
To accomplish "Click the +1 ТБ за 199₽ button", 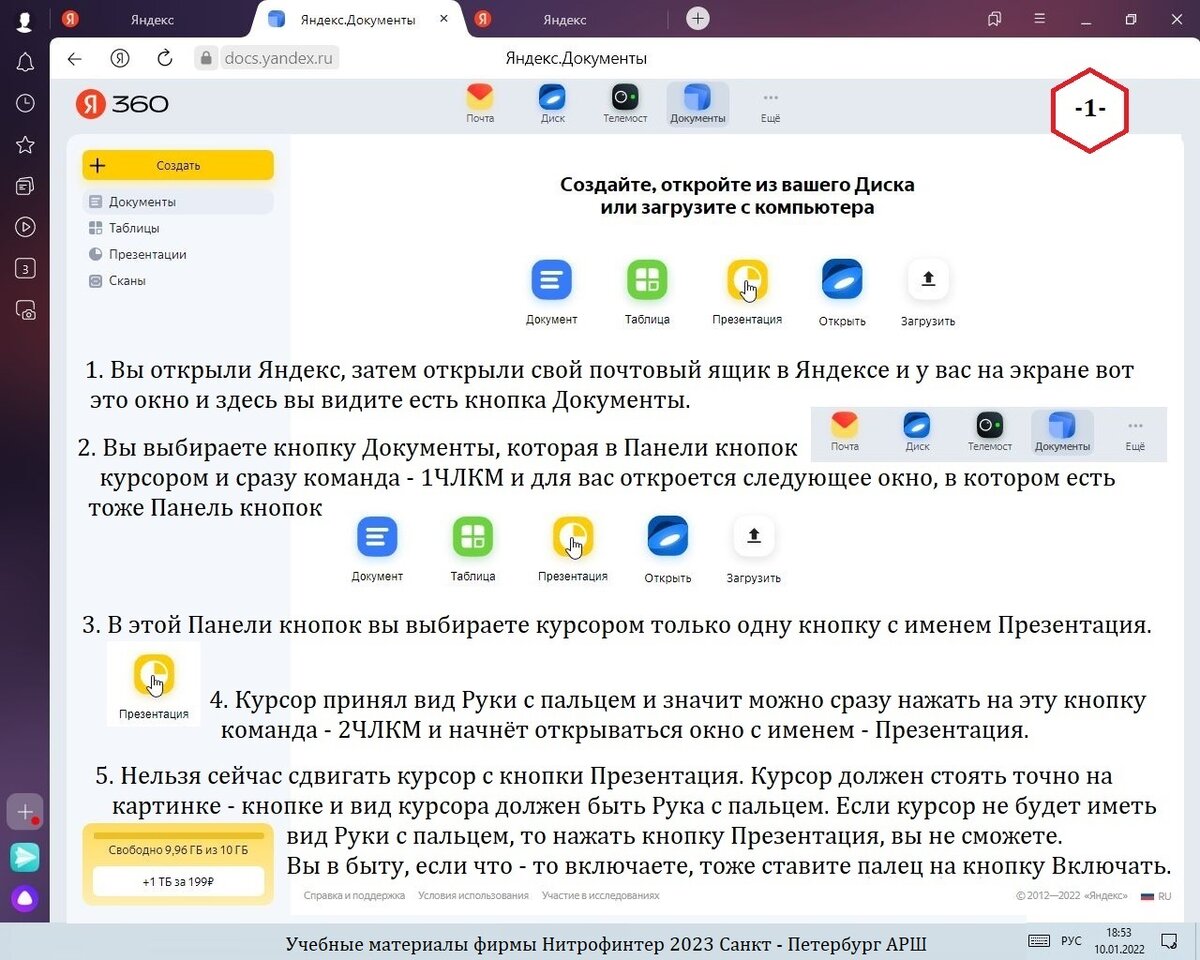I will tap(178, 882).
